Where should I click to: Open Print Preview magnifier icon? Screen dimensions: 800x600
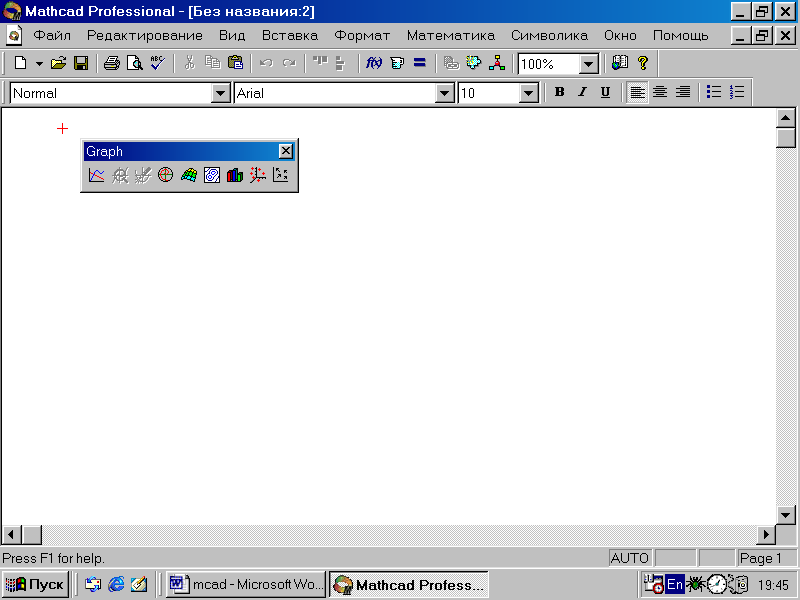(135, 63)
